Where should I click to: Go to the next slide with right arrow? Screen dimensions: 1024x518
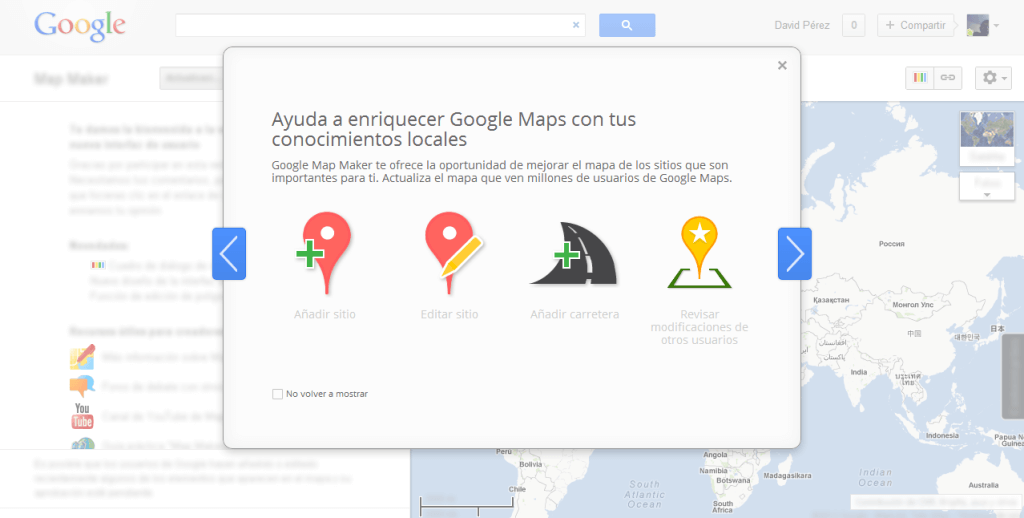[x=795, y=253]
